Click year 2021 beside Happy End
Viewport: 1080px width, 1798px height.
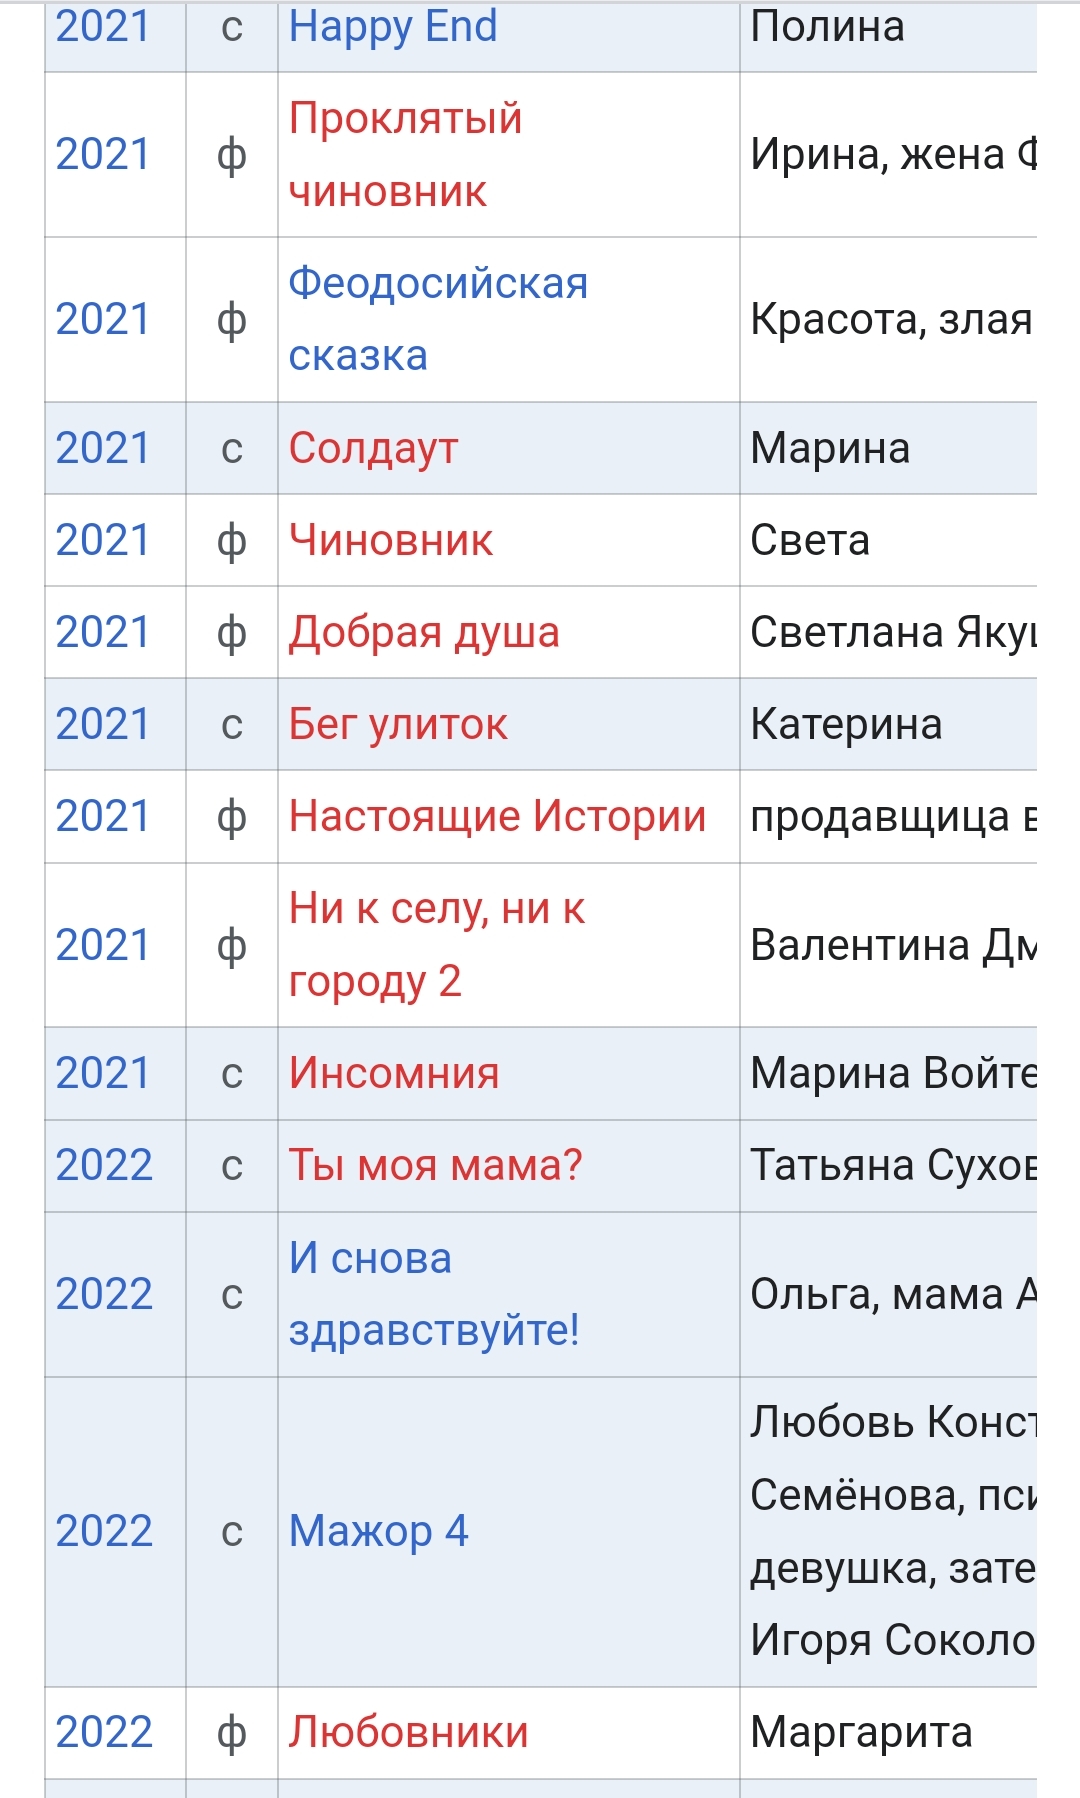point(102,27)
